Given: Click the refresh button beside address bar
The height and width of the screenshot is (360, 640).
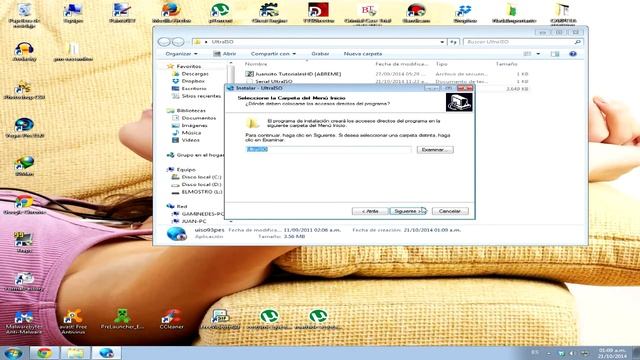Looking at the screenshot, I should [453, 42].
